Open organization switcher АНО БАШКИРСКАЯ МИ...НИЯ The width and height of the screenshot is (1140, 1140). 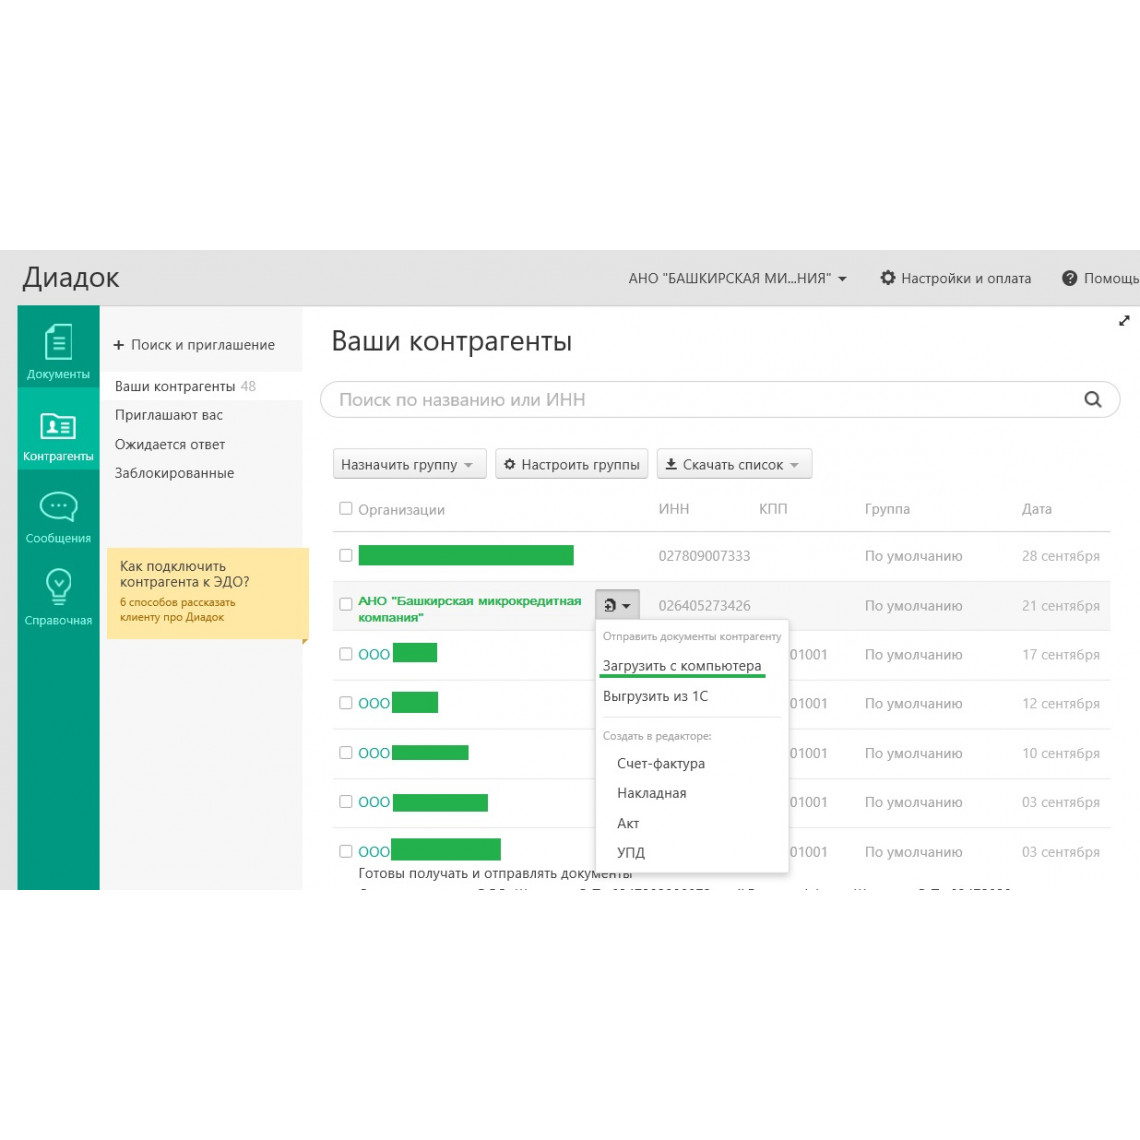coord(737,278)
